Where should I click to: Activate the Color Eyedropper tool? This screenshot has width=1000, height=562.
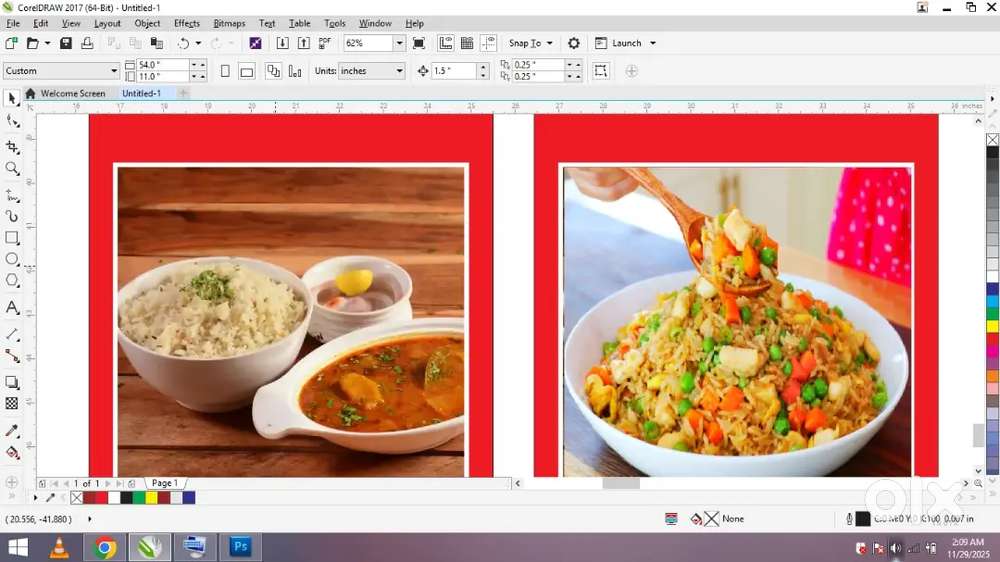click(12, 431)
